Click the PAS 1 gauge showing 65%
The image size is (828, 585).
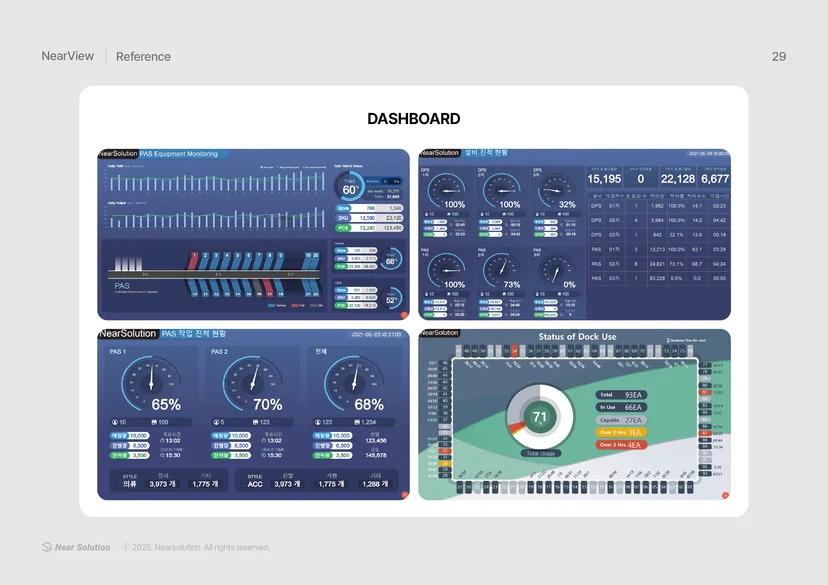coord(152,384)
